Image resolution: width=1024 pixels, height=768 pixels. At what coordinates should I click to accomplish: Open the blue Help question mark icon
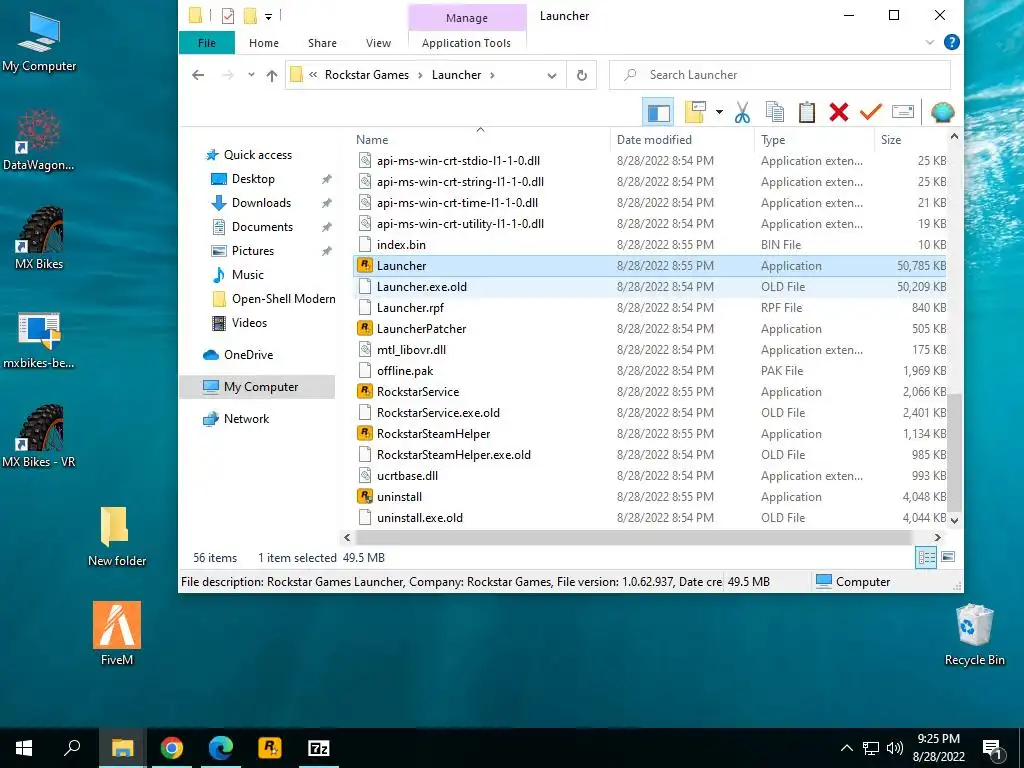pos(952,42)
